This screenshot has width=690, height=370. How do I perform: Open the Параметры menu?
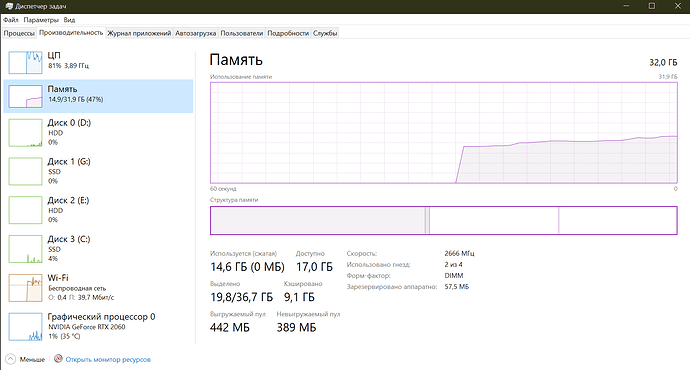pyautogui.click(x=41, y=20)
